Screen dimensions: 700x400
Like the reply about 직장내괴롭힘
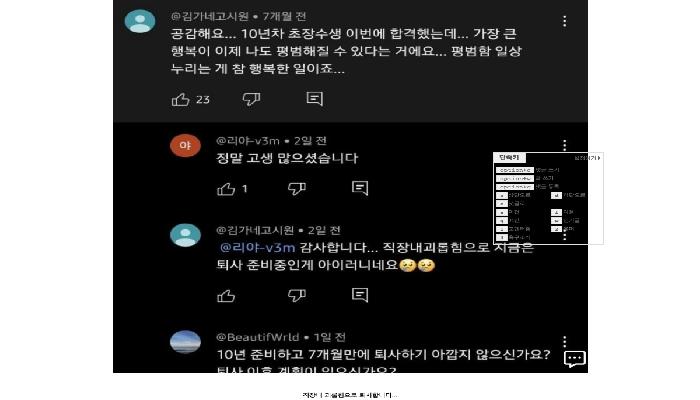[x=226, y=296]
